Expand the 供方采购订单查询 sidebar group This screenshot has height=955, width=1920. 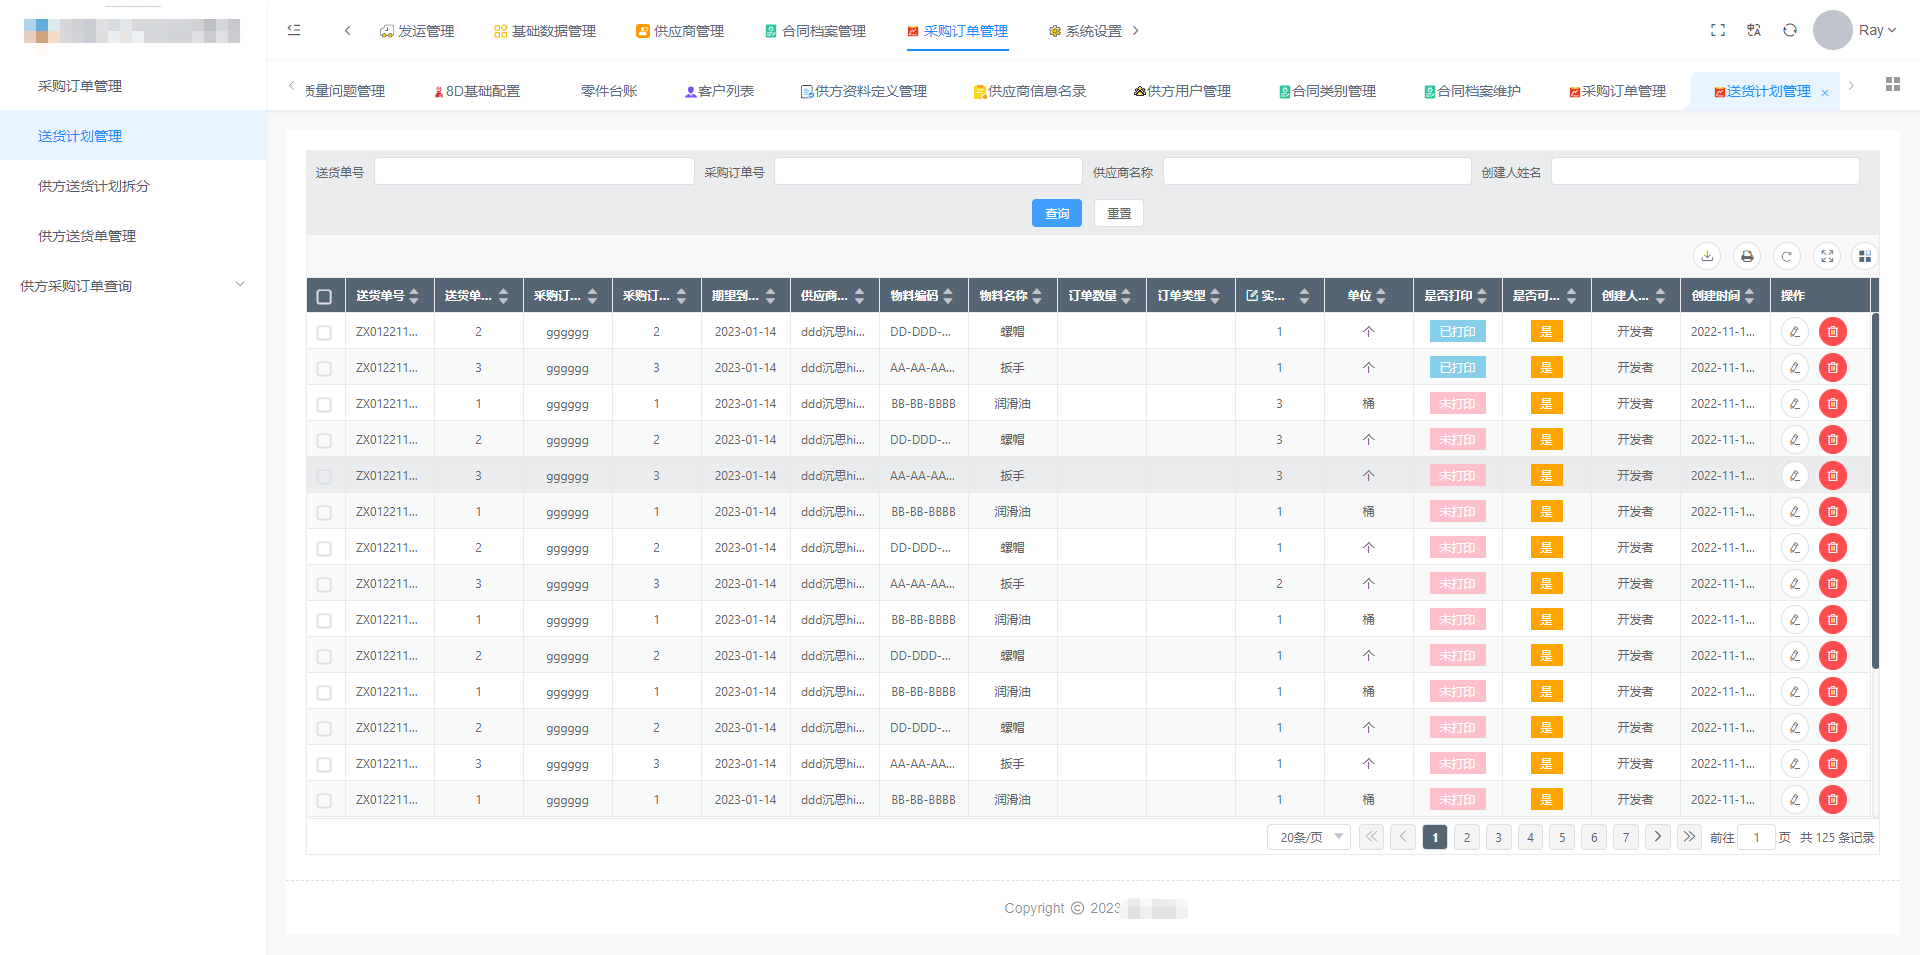pyautogui.click(x=132, y=285)
